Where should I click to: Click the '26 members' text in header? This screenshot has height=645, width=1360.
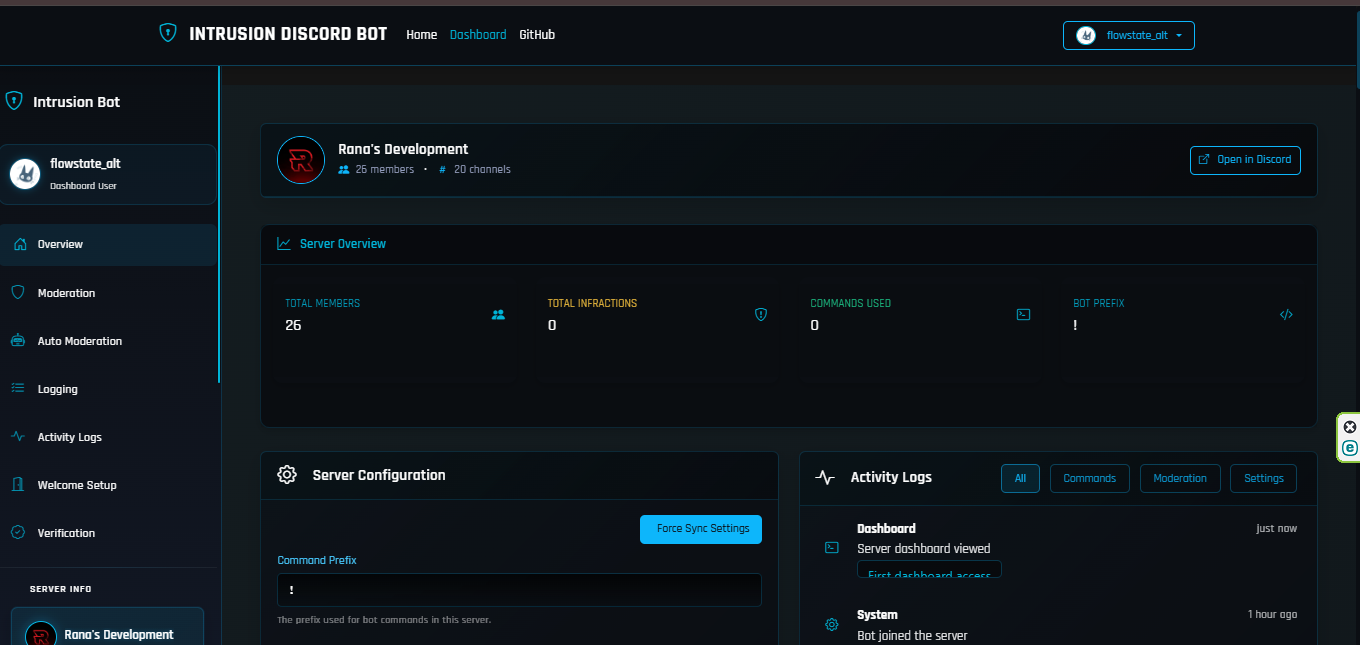[385, 169]
